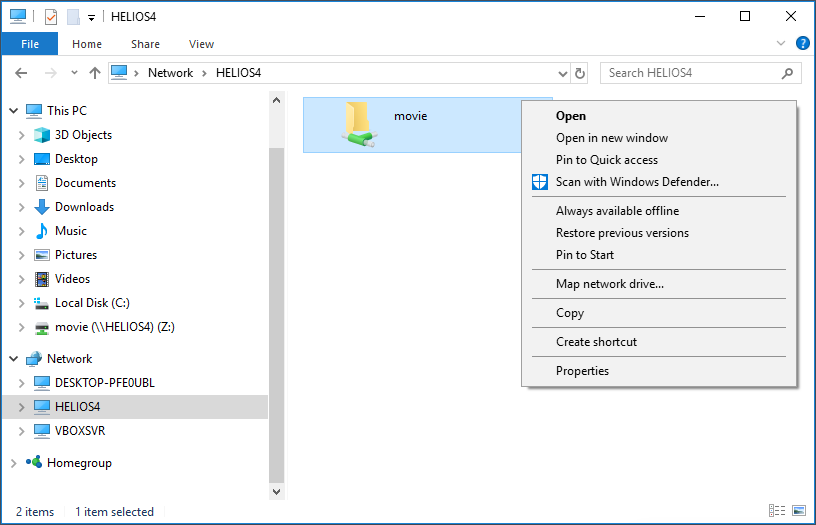Choose Copy from the context menu
Image resolution: width=816 pixels, height=525 pixels.
tap(570, 313)
